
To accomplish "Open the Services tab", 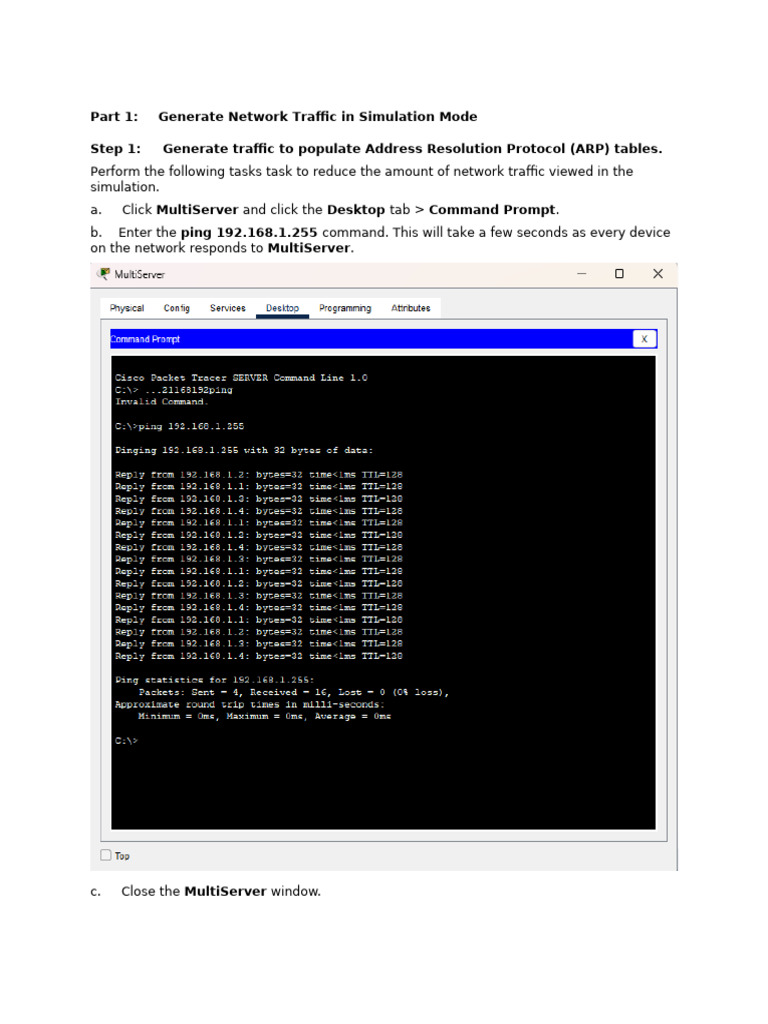I will (227, 308).
